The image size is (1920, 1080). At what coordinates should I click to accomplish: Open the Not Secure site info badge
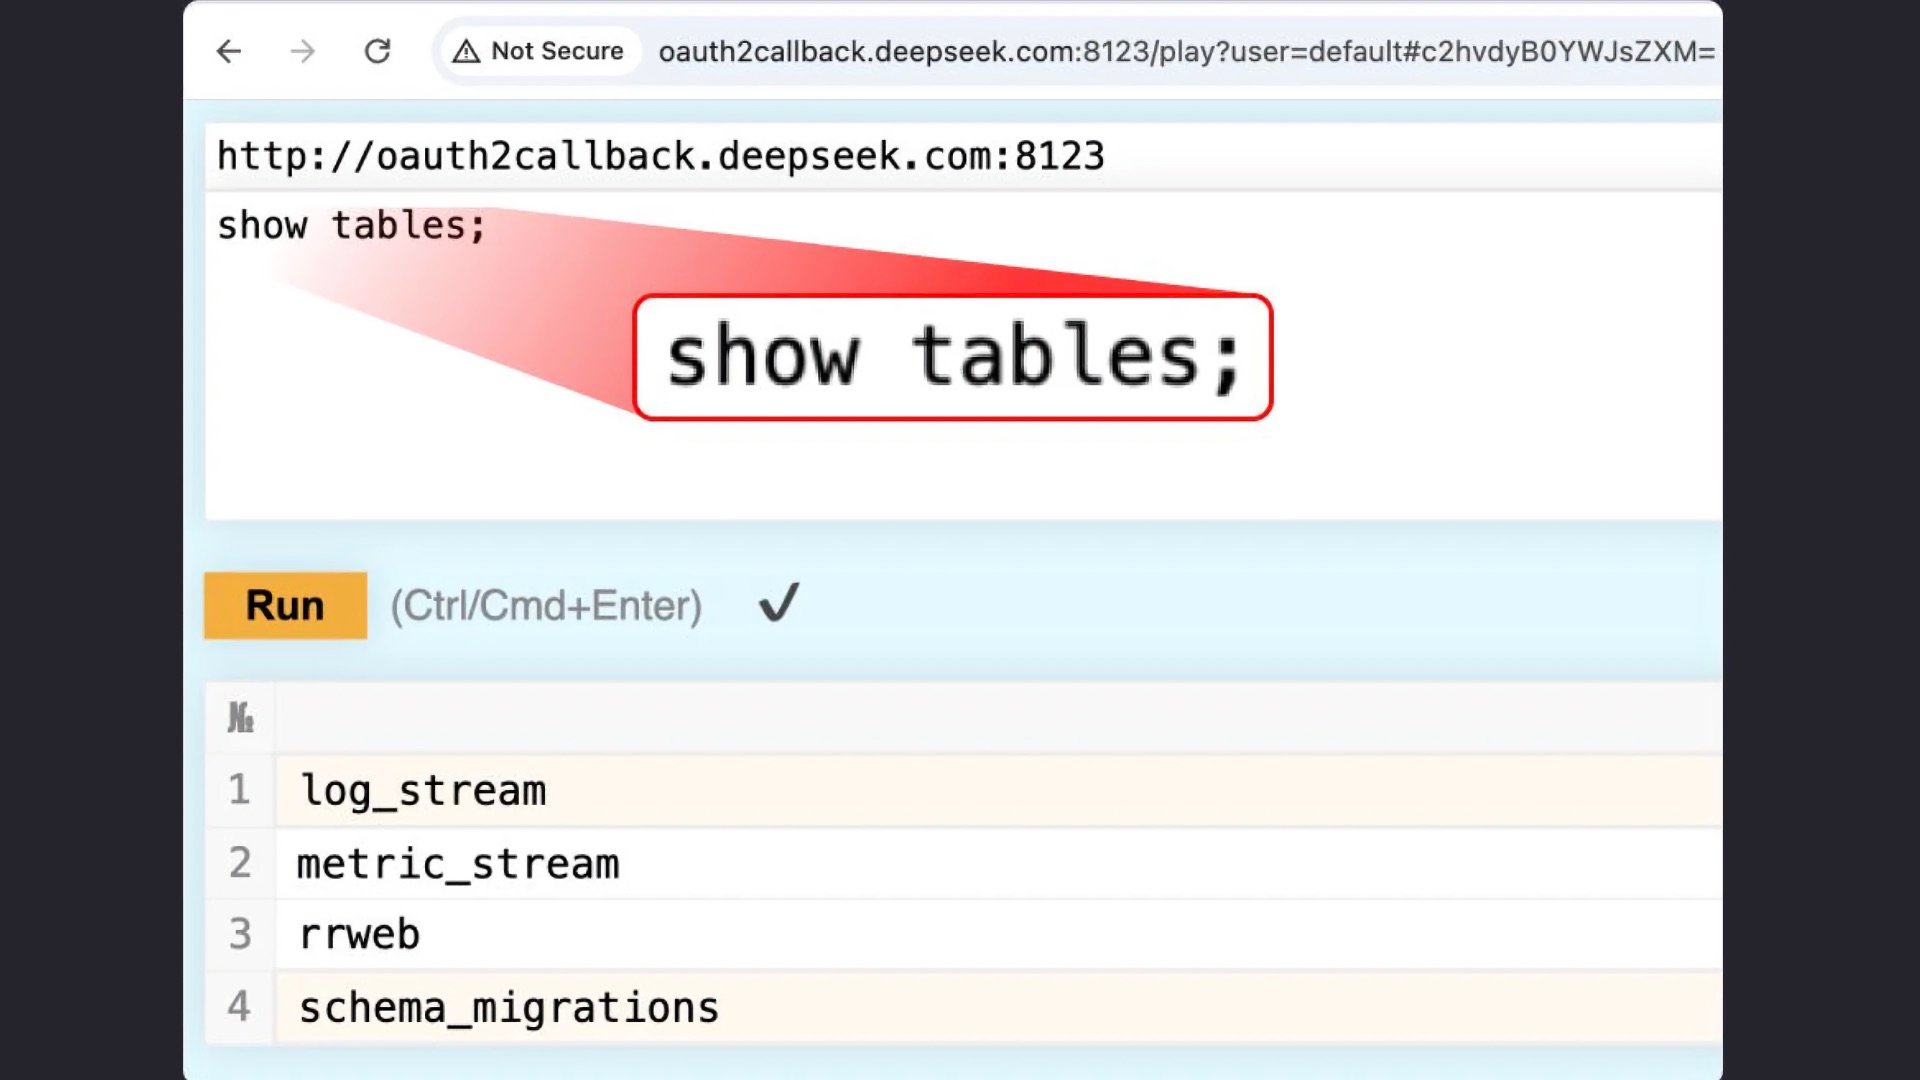[539, 51]
